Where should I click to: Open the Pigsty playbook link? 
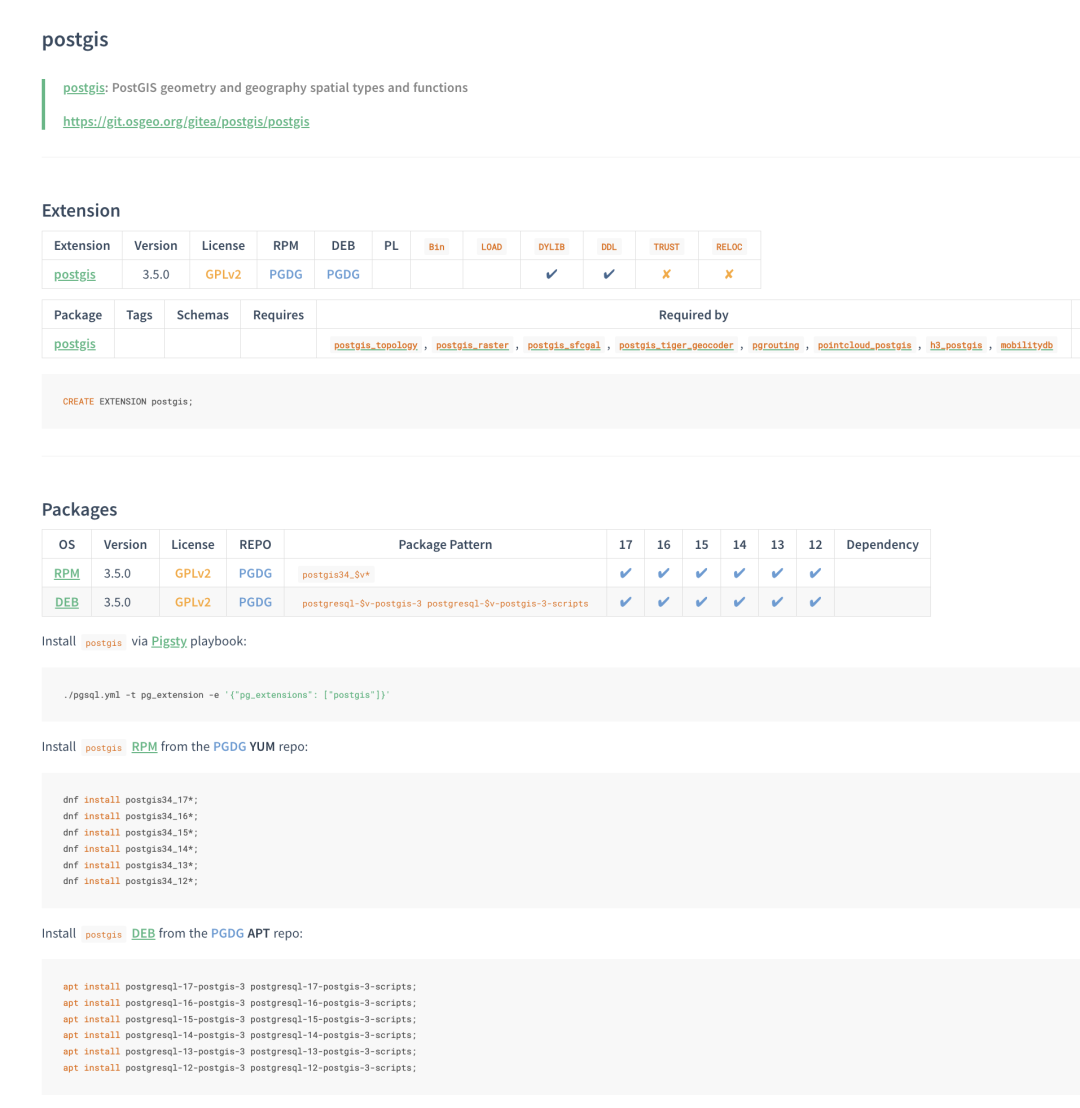point(169,641)
